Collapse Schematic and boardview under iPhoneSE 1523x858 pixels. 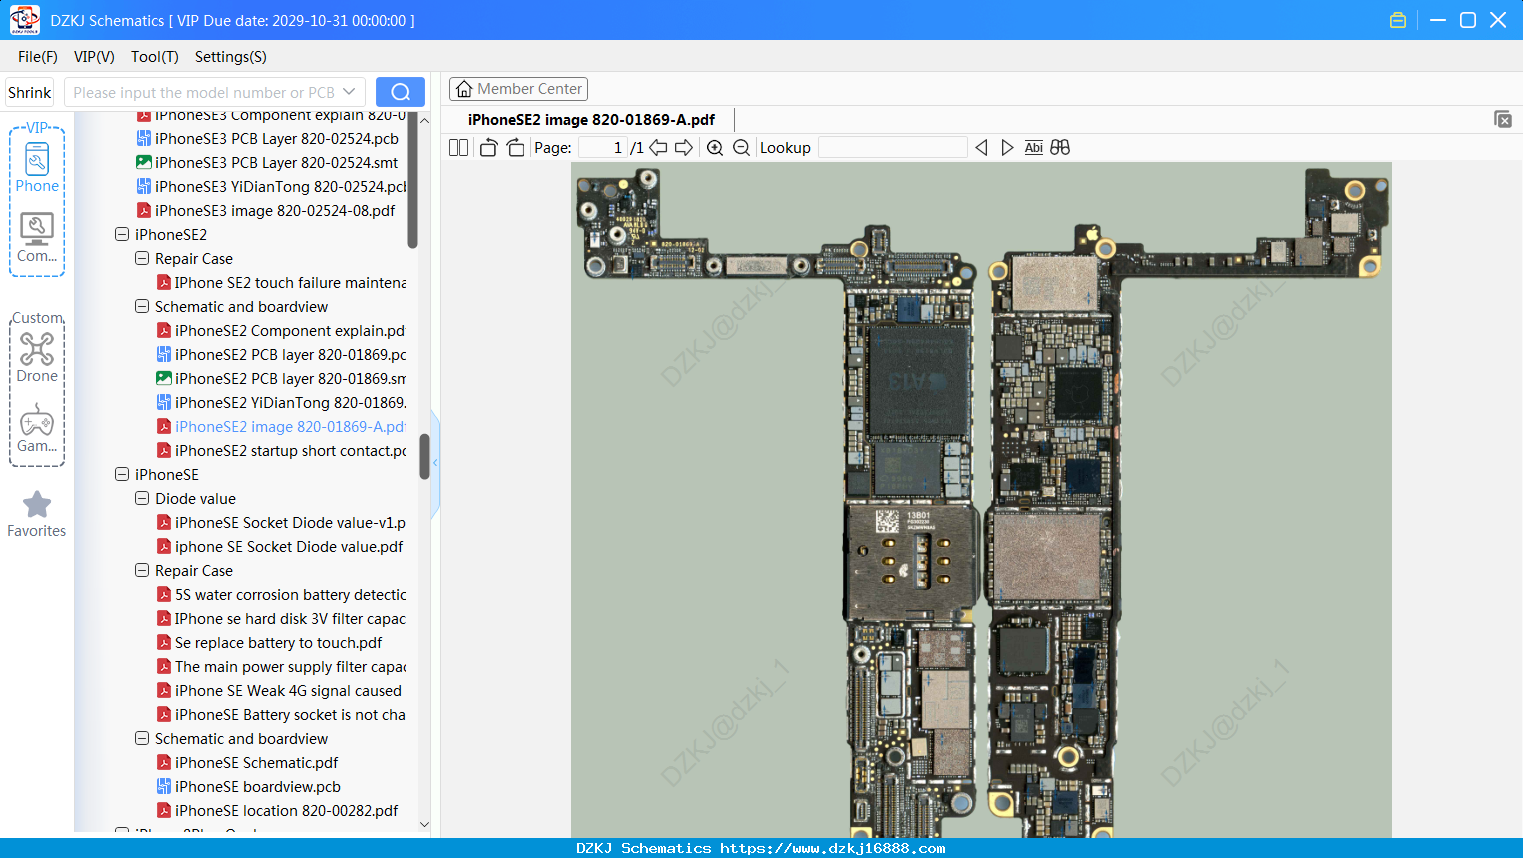(142, 739)
